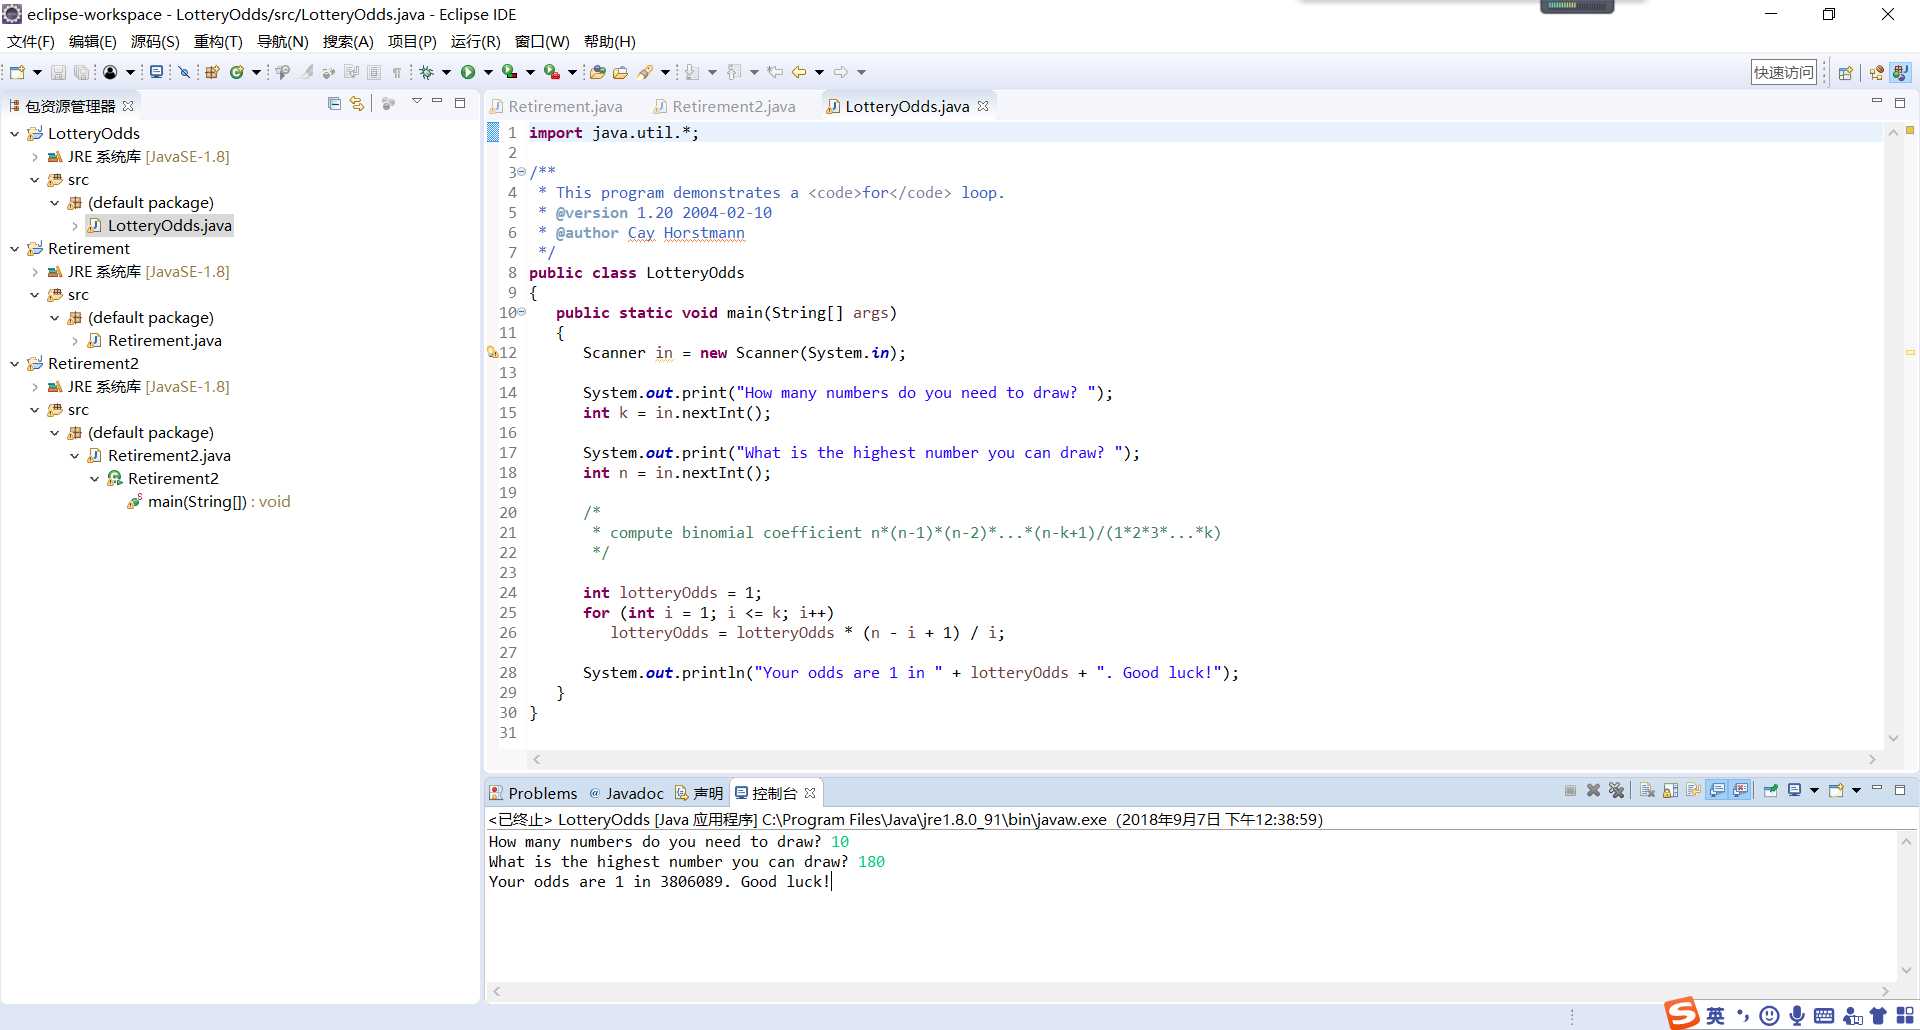This screenshot has height=1030, width=1920.
Task: Switch to the Problems tab
Action: click(x=533, y=793)
